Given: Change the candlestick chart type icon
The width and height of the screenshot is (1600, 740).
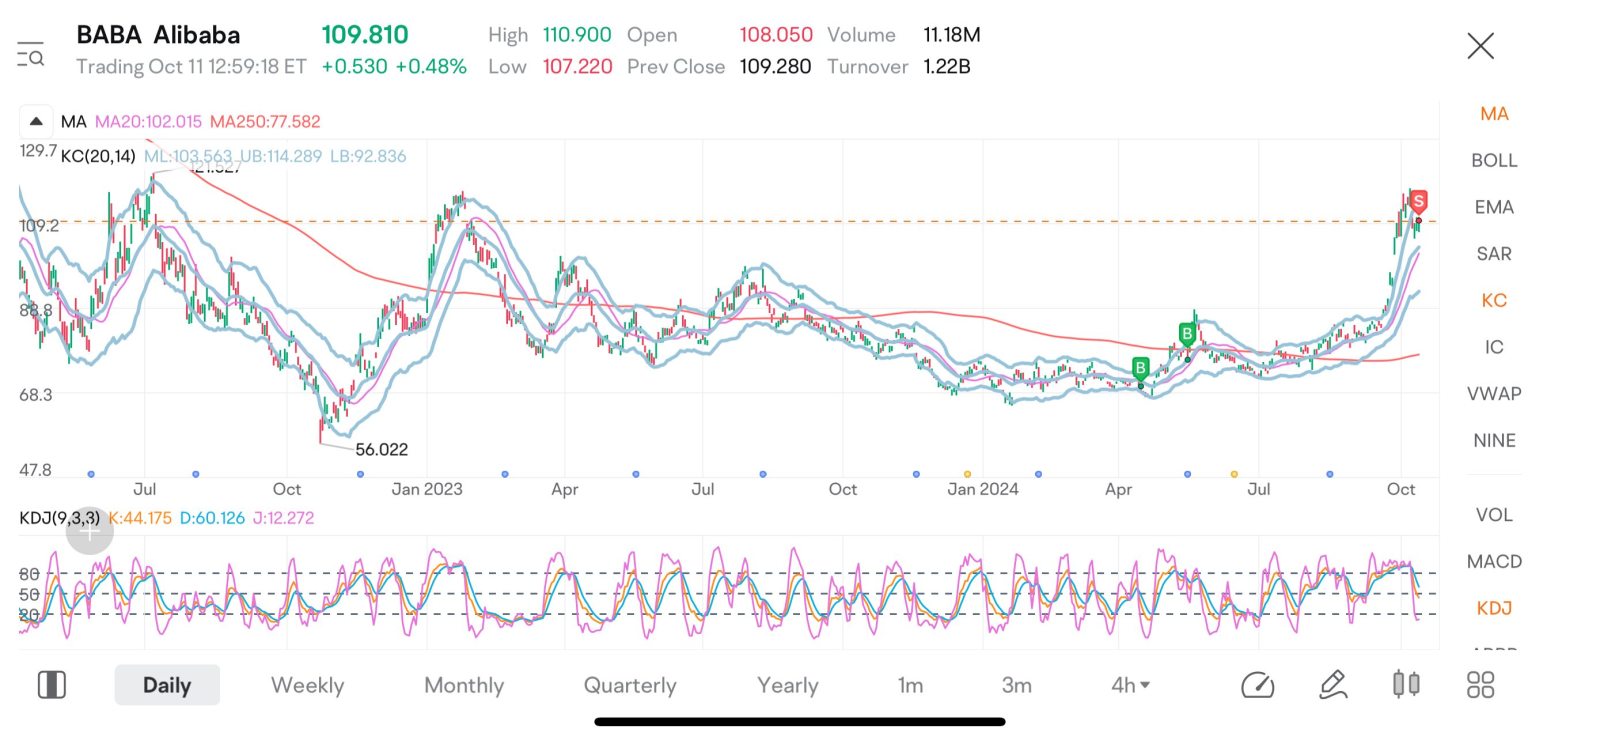Looking at the screenshot, I should pyautogui.click(x=1406, y=684).
